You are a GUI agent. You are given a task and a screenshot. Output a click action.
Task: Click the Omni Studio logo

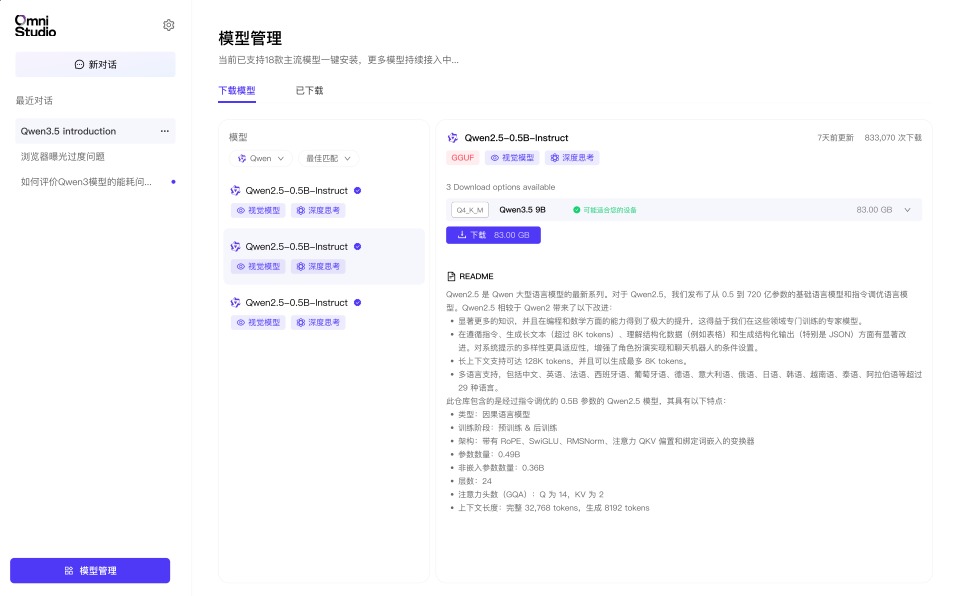click(x=35, y=26)
